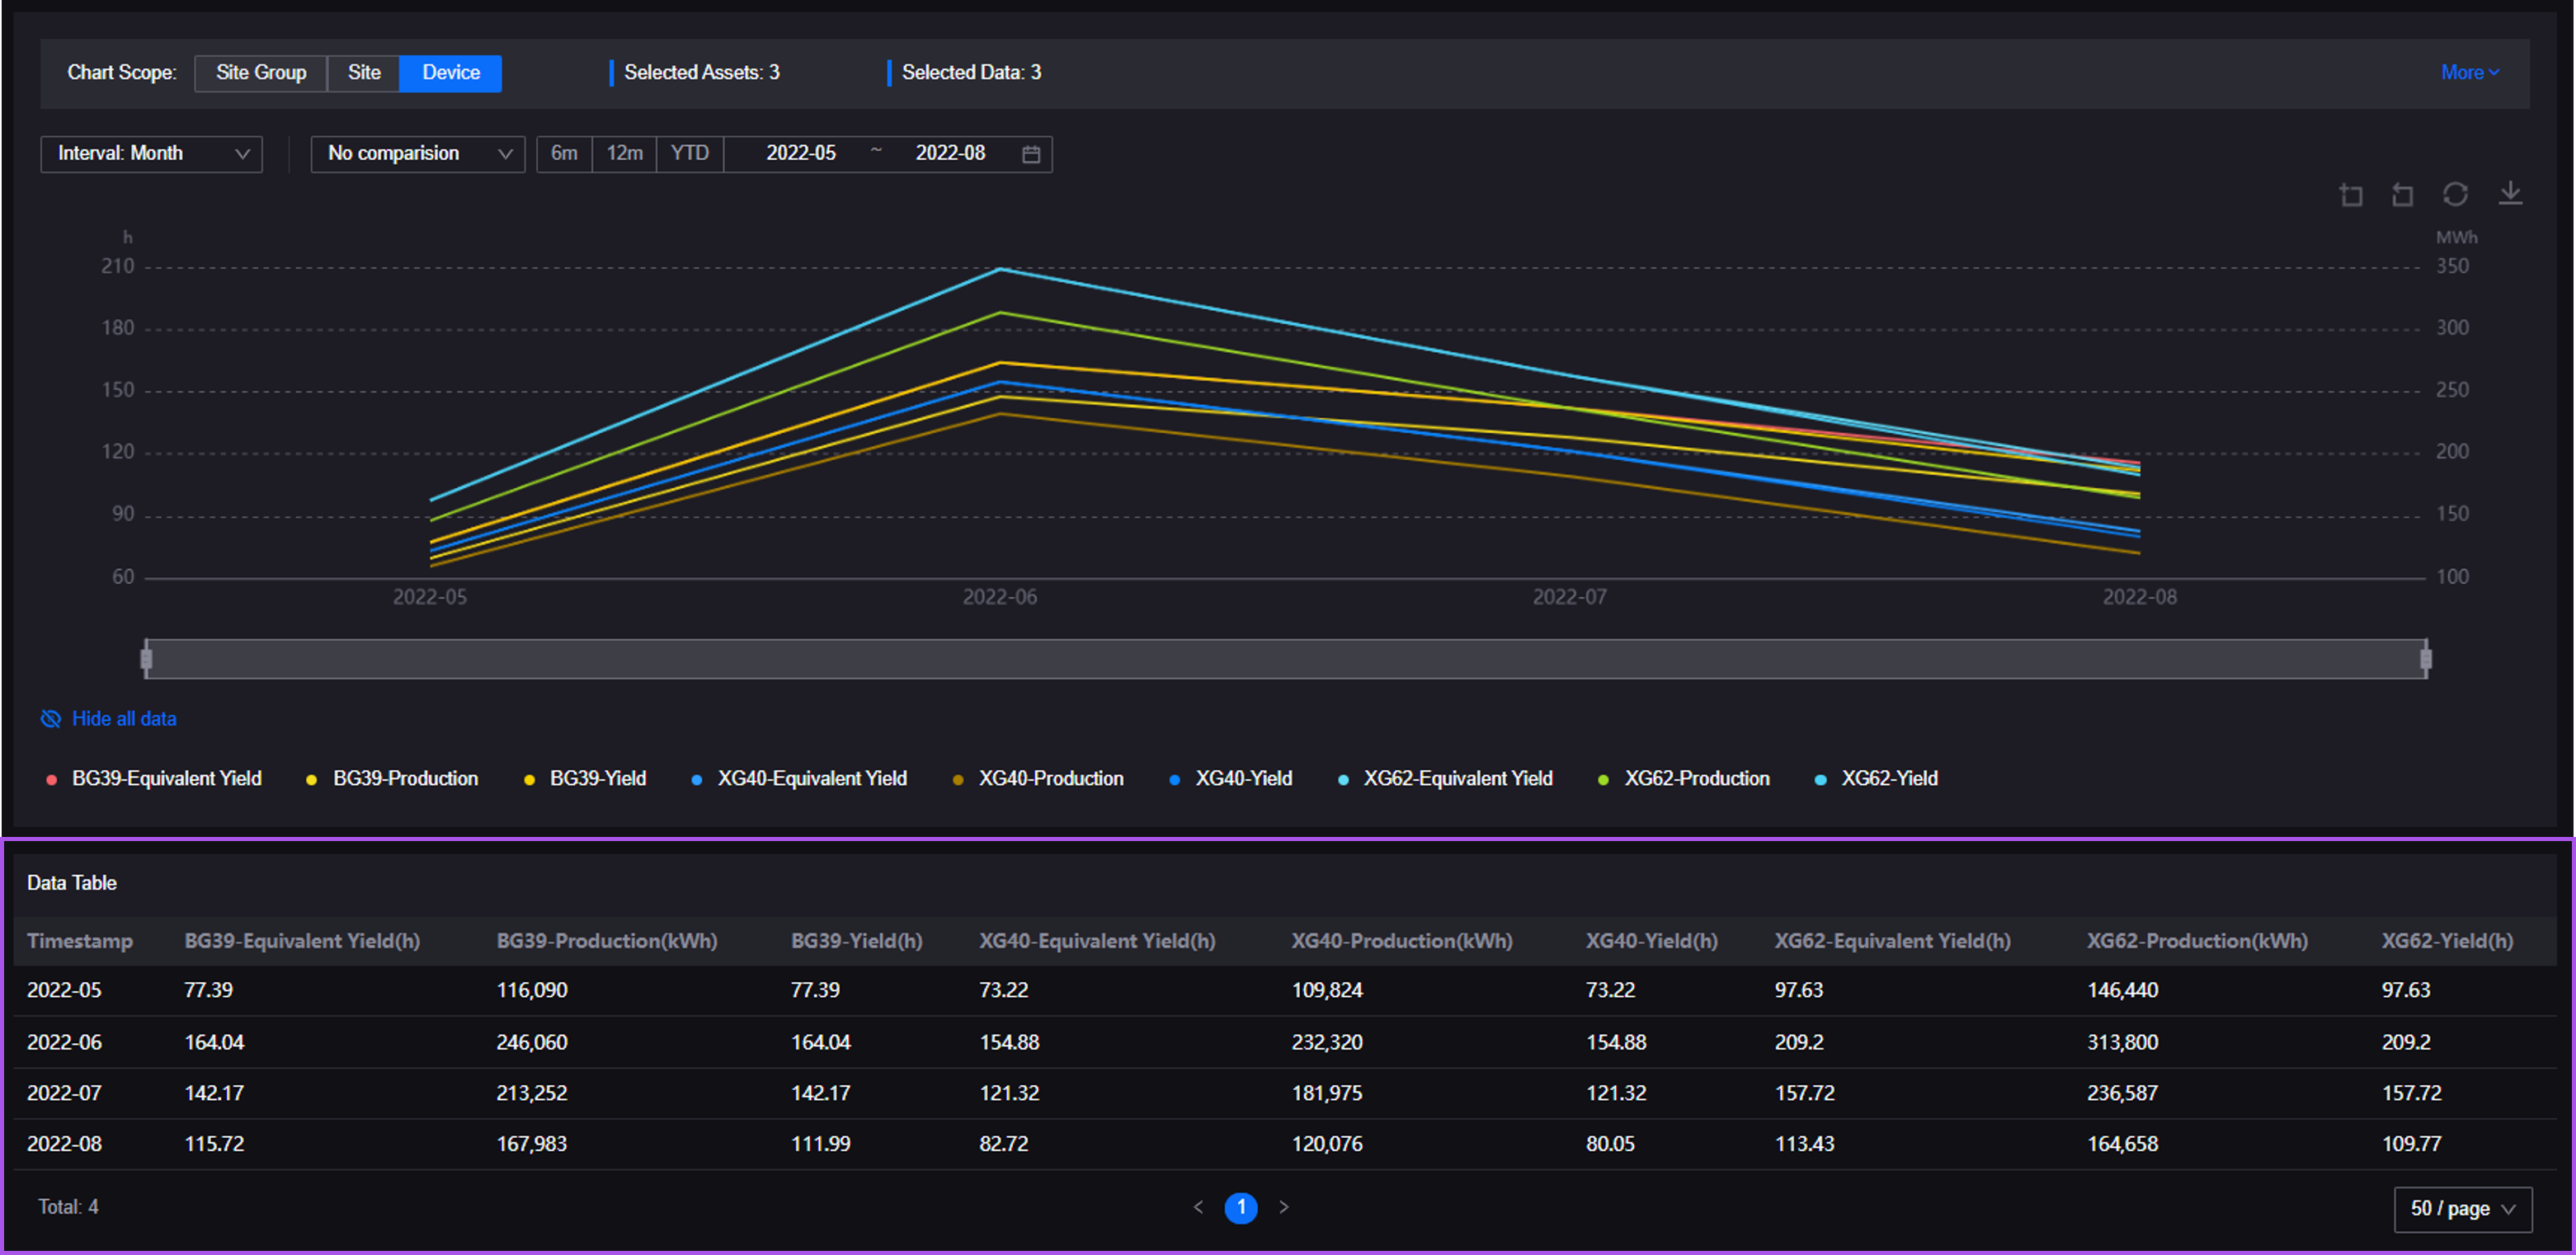Click the Hide all data eye icon
The height and width of the screenshot is (1255, 2576).
click(50, 719)
